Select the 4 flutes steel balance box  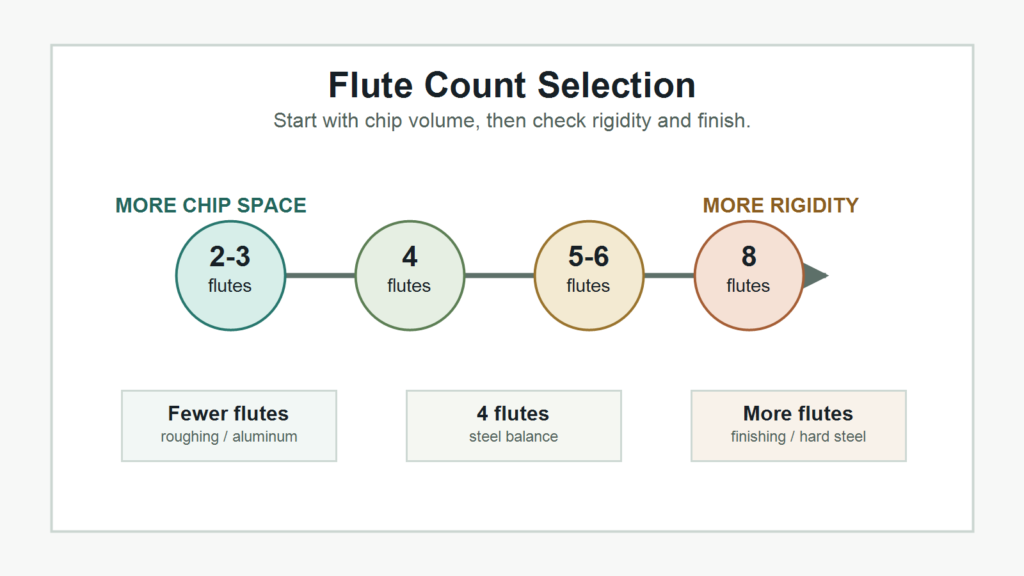(514, 426)
